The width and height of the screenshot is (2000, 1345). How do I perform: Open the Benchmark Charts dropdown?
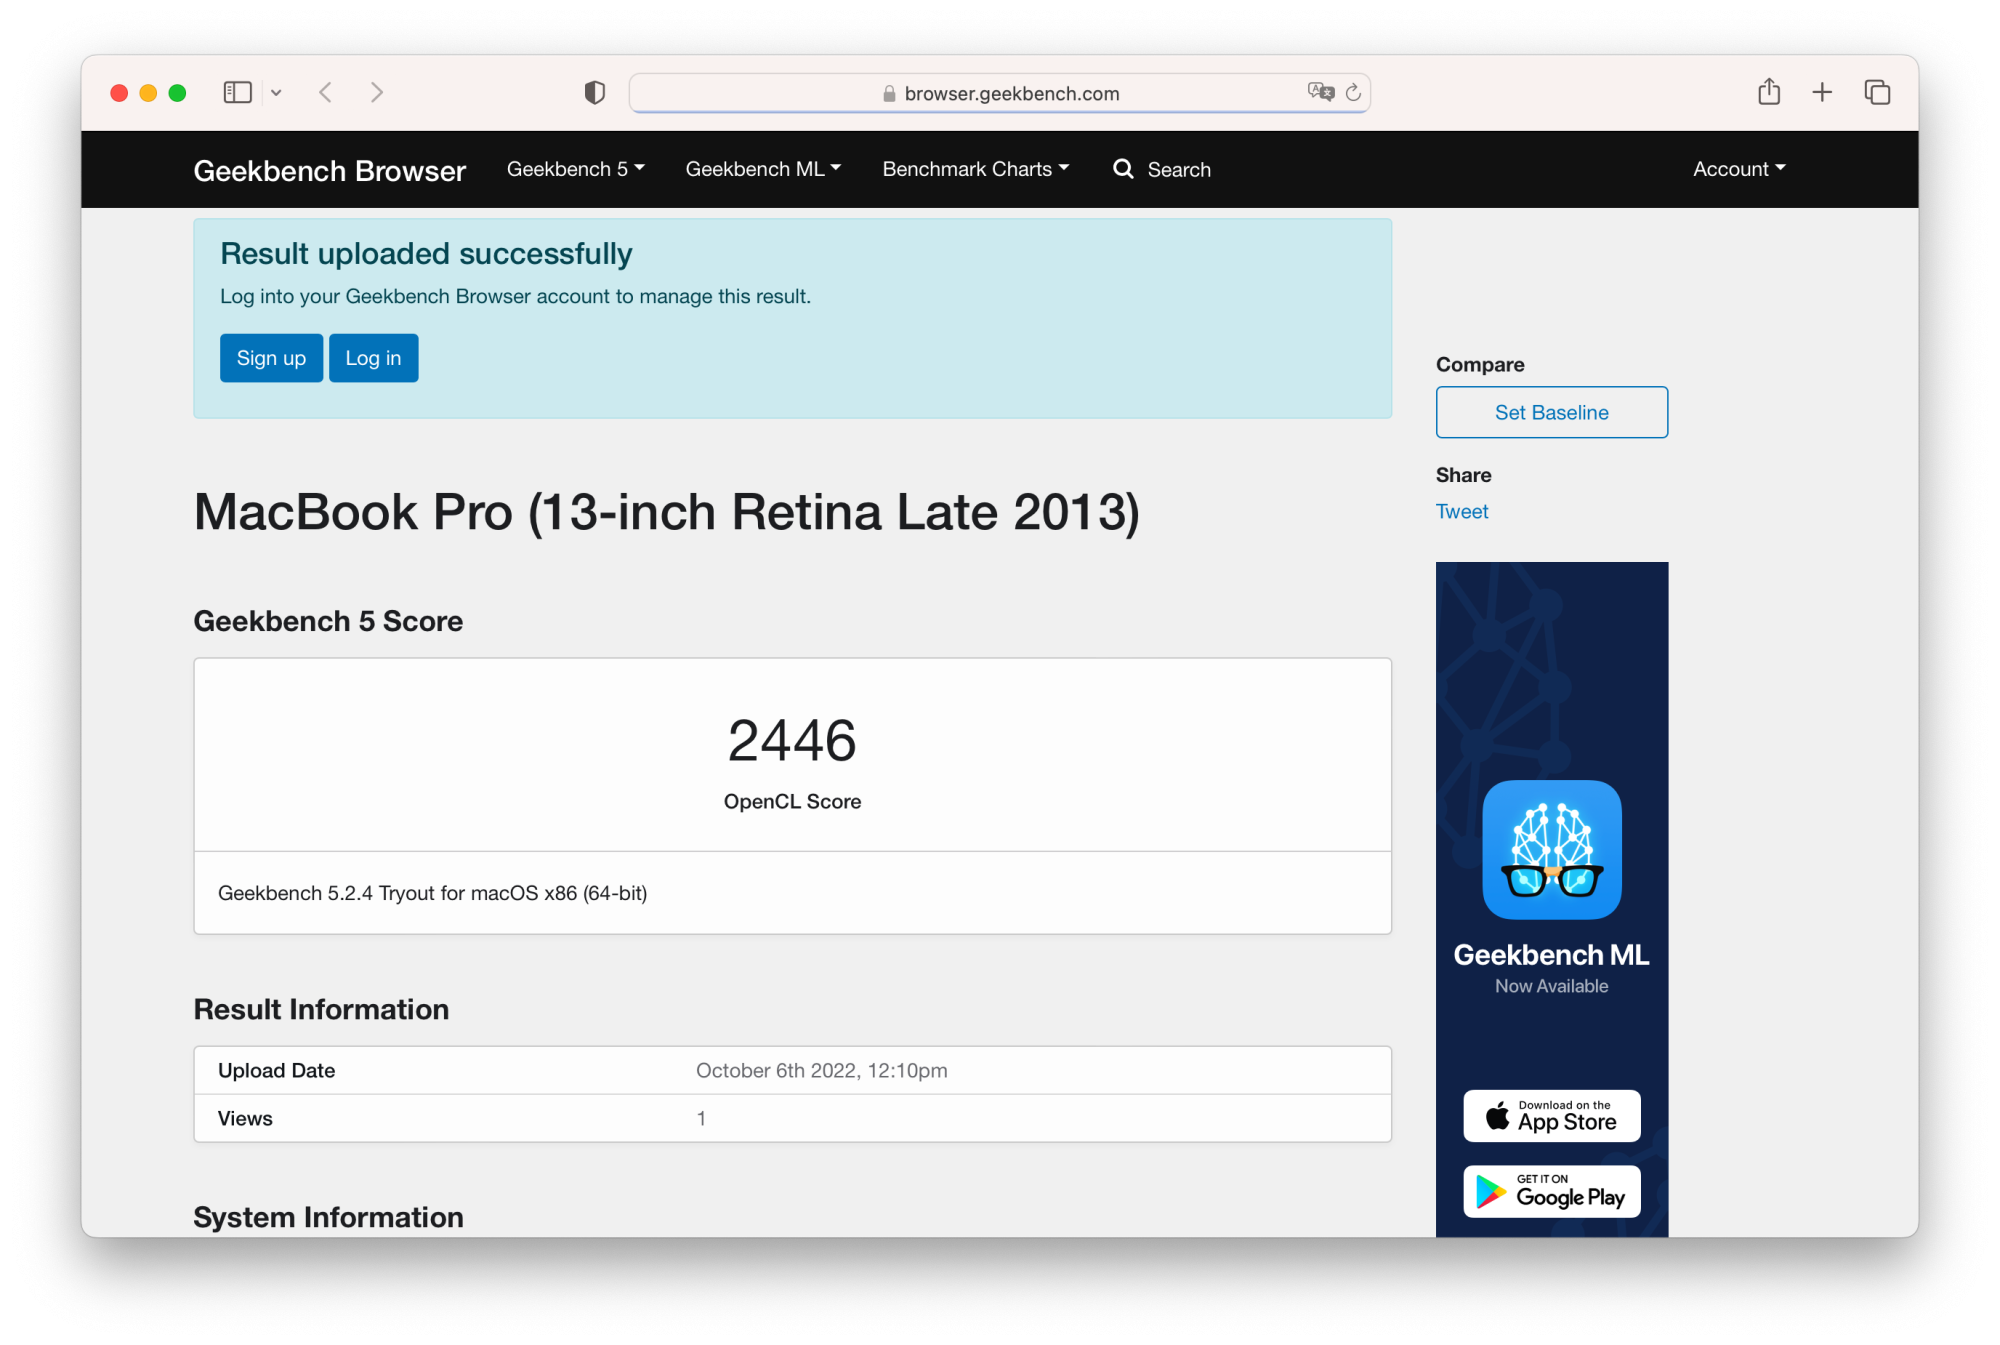tap(975, 169)
